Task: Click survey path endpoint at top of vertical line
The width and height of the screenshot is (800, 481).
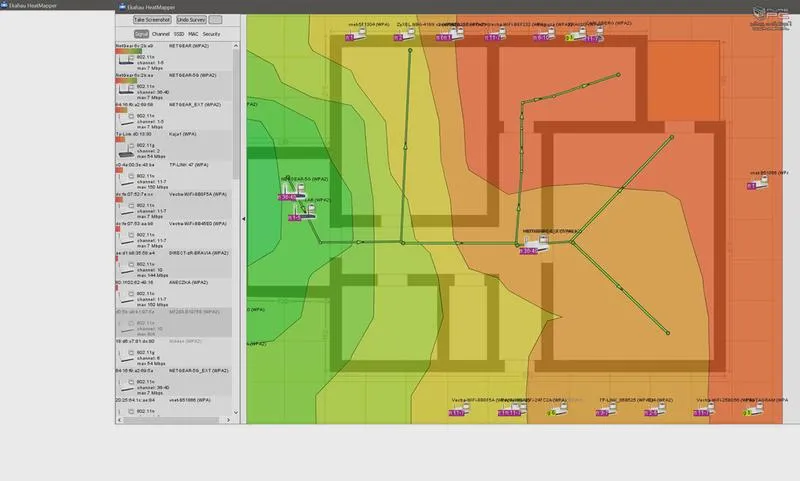Action: pos(410,50)
